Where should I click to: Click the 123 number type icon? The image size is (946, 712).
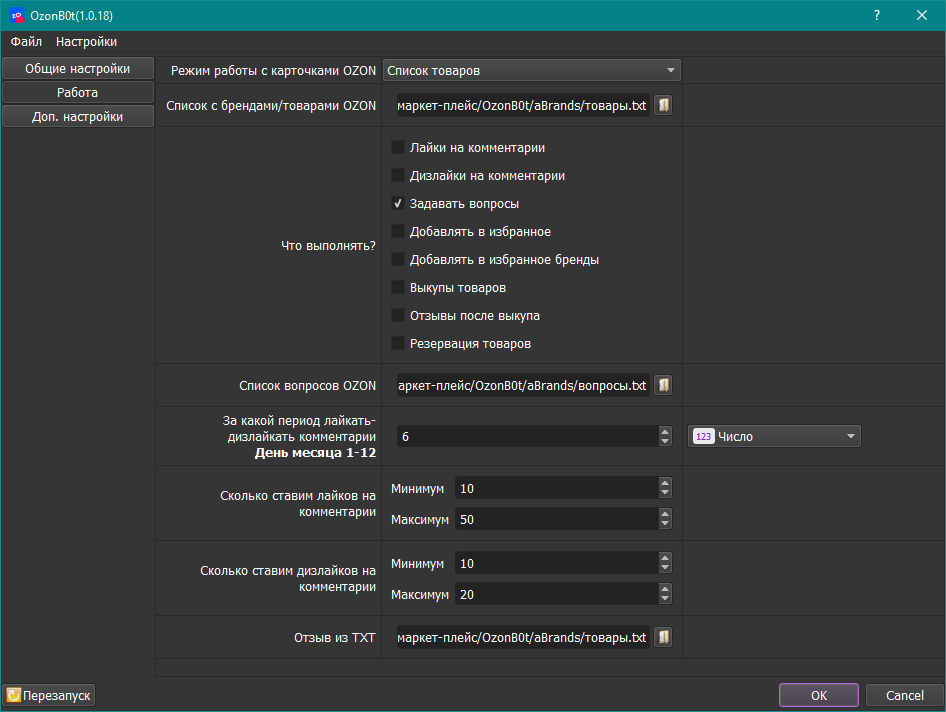coord(703,436)
